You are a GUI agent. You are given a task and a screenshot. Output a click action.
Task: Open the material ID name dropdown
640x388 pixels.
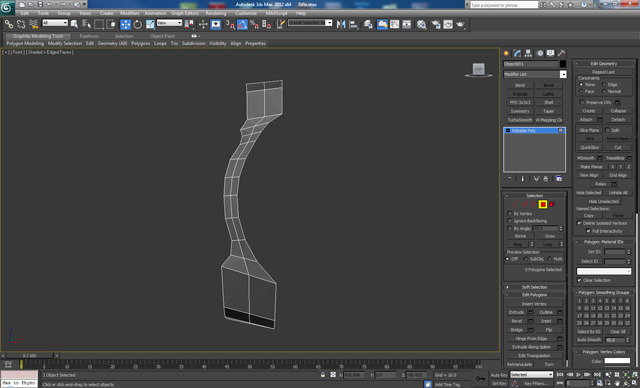click(x=604, y=271)
